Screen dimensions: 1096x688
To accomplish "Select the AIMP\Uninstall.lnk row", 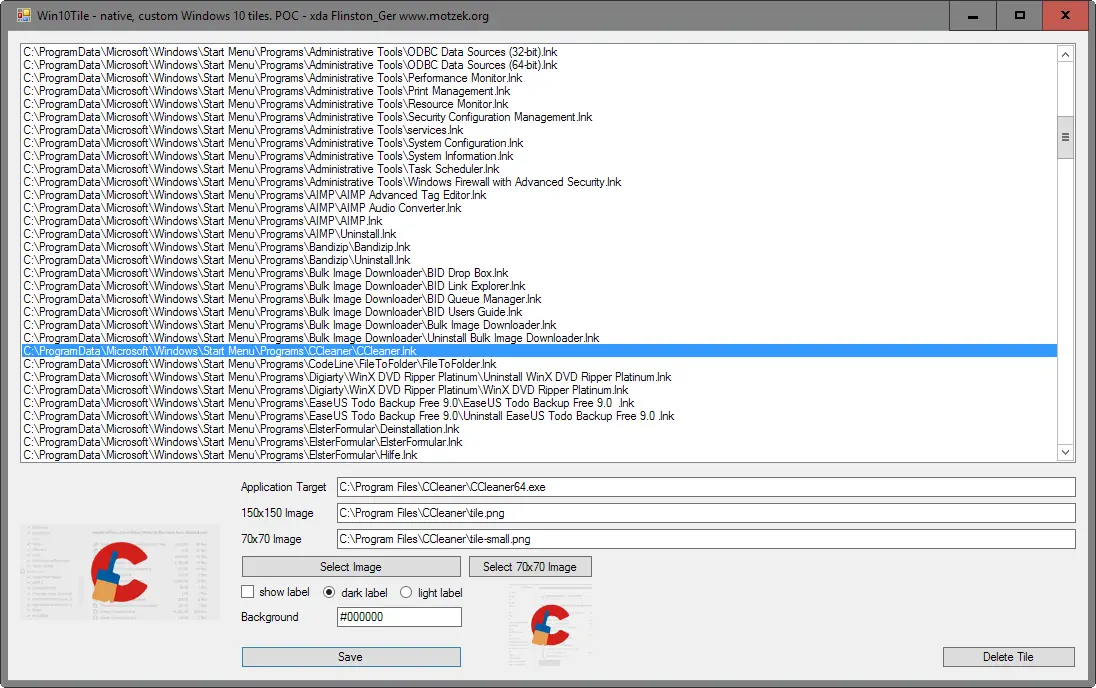I will pyautogui.click(x=539, y=234).
